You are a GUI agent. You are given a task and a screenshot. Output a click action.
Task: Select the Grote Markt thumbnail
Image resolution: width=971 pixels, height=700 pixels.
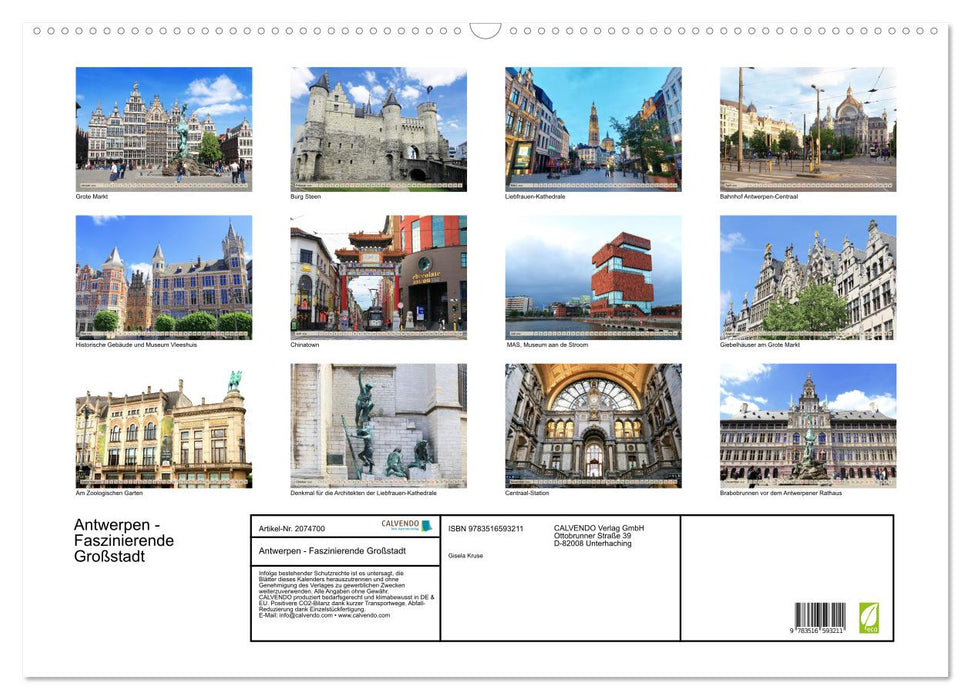163,128
